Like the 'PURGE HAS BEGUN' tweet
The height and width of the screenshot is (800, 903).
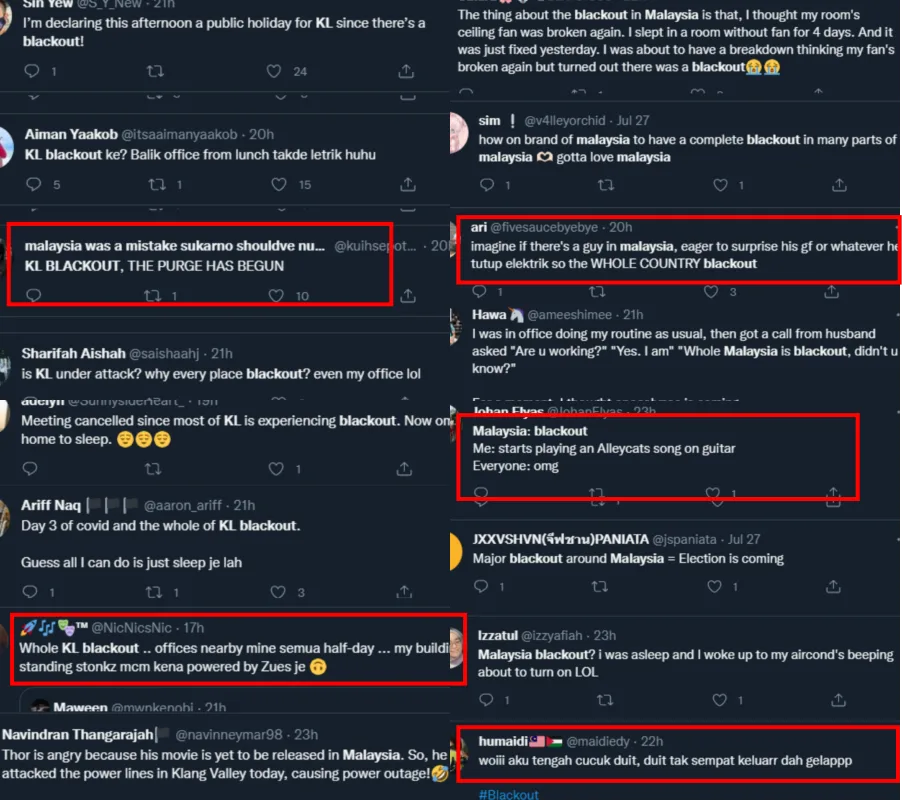click(276, 295)
